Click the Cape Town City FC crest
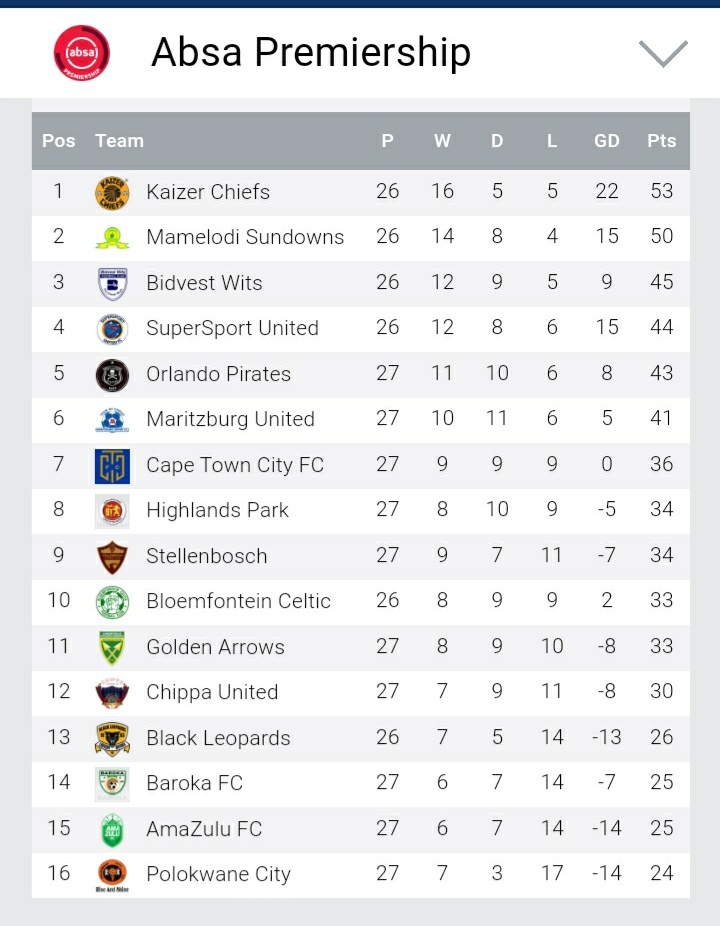Screen dimensions: 720x926 (x=112, y=465)
